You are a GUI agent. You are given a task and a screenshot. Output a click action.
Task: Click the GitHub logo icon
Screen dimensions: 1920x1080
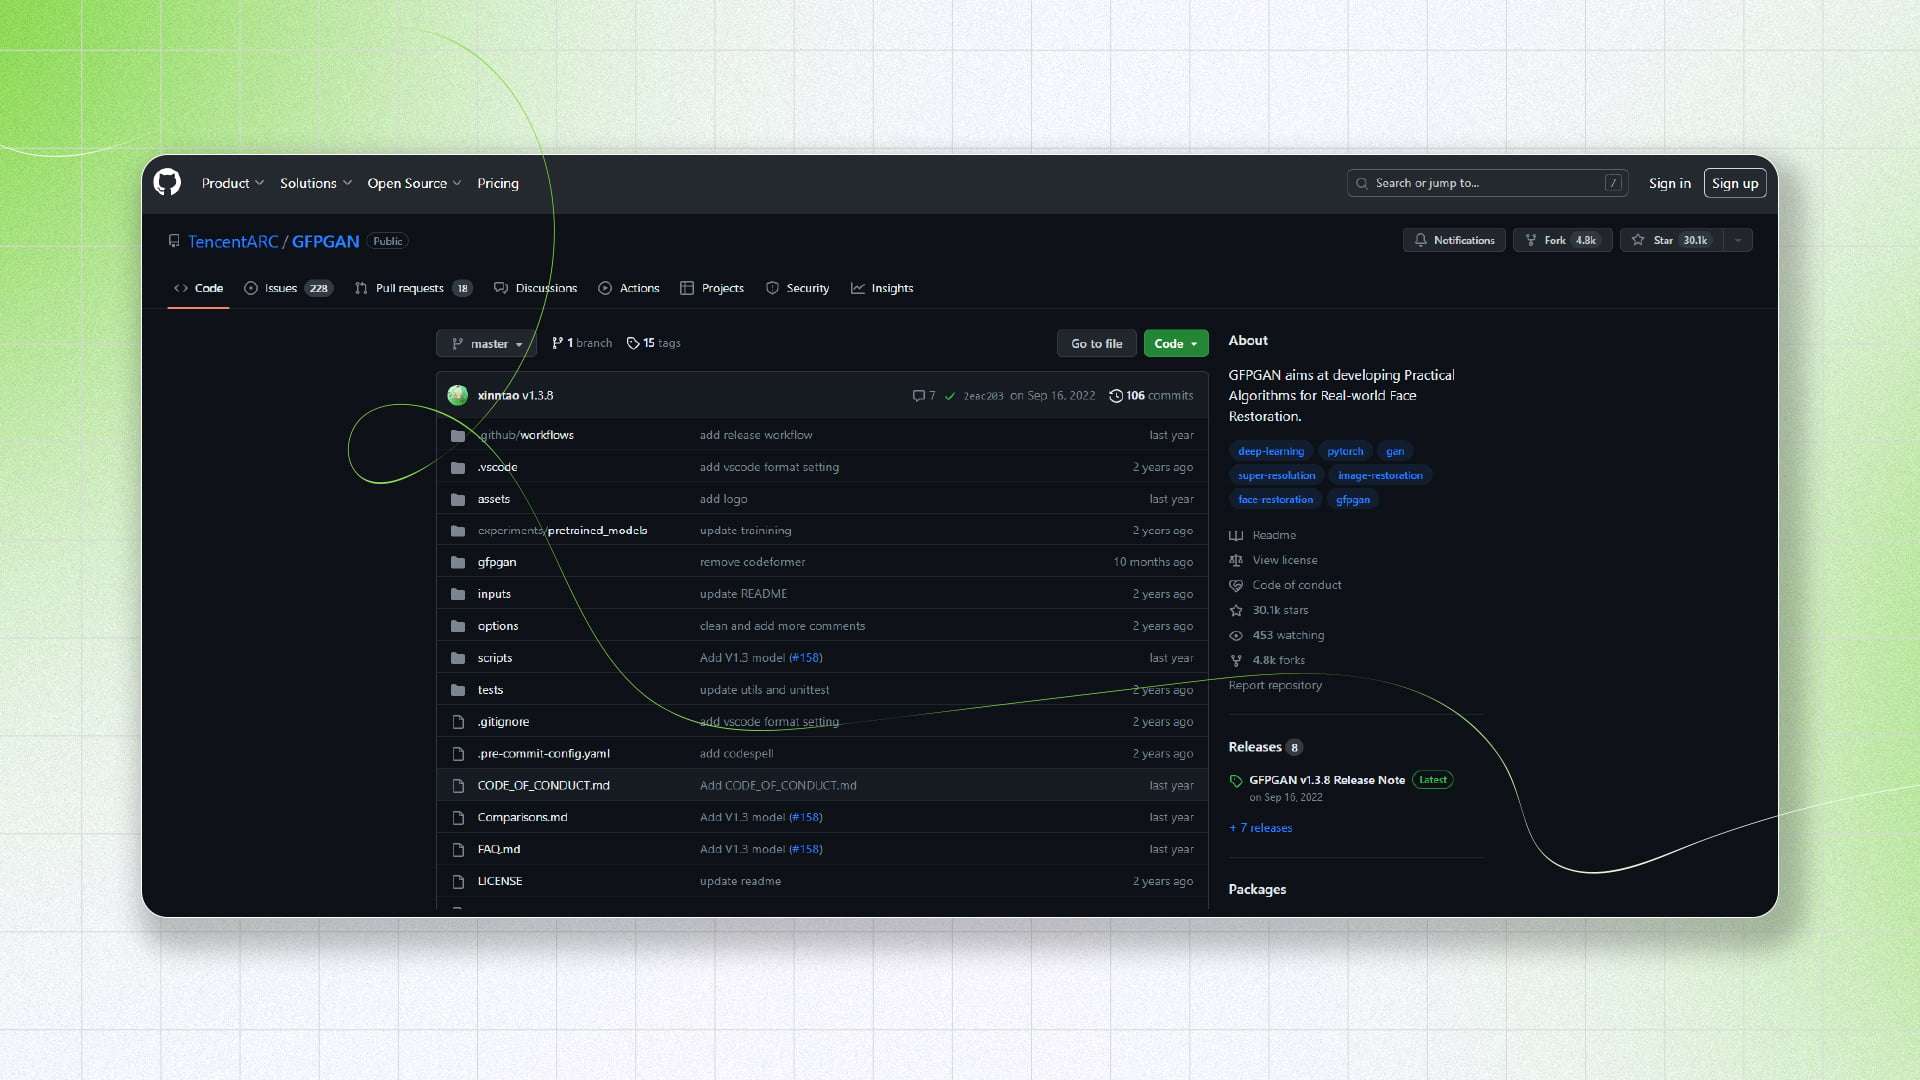tap(167, 182)
